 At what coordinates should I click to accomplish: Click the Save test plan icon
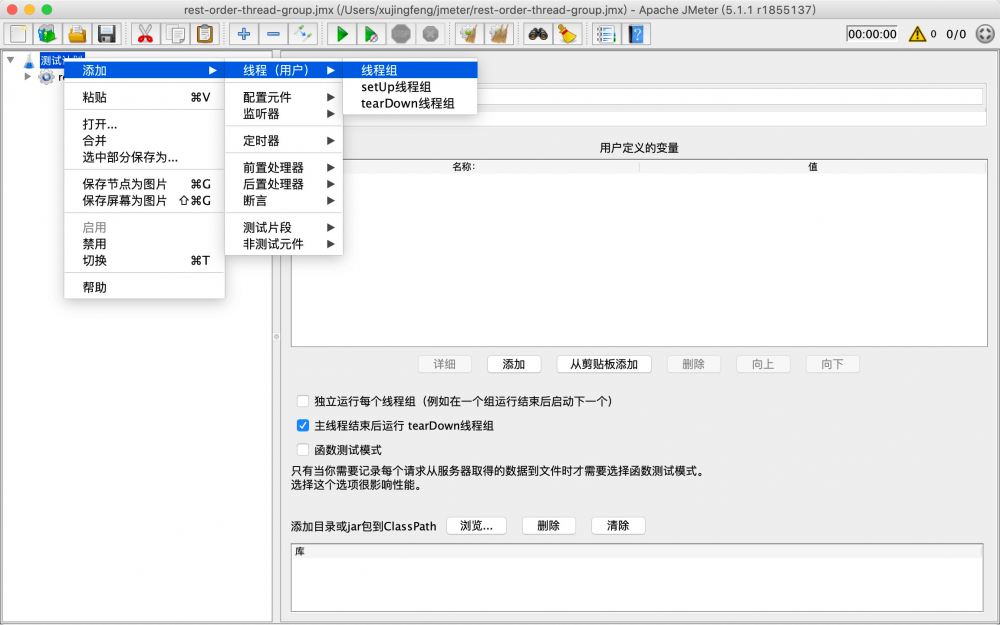pyautogui.click(x=106, y=33)
